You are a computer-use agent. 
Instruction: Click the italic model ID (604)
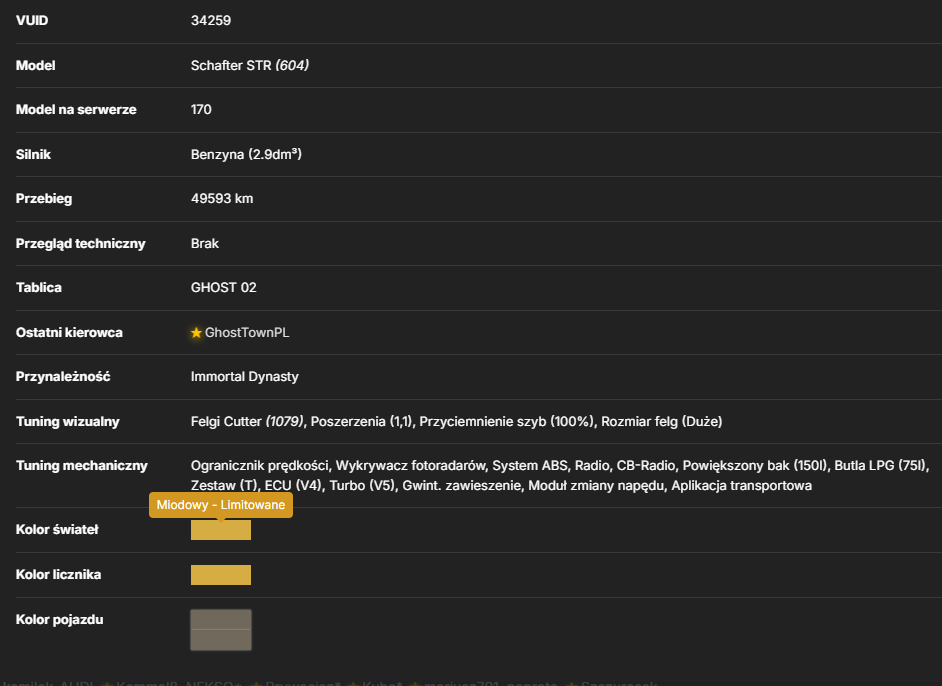click(x=292, y=65)
